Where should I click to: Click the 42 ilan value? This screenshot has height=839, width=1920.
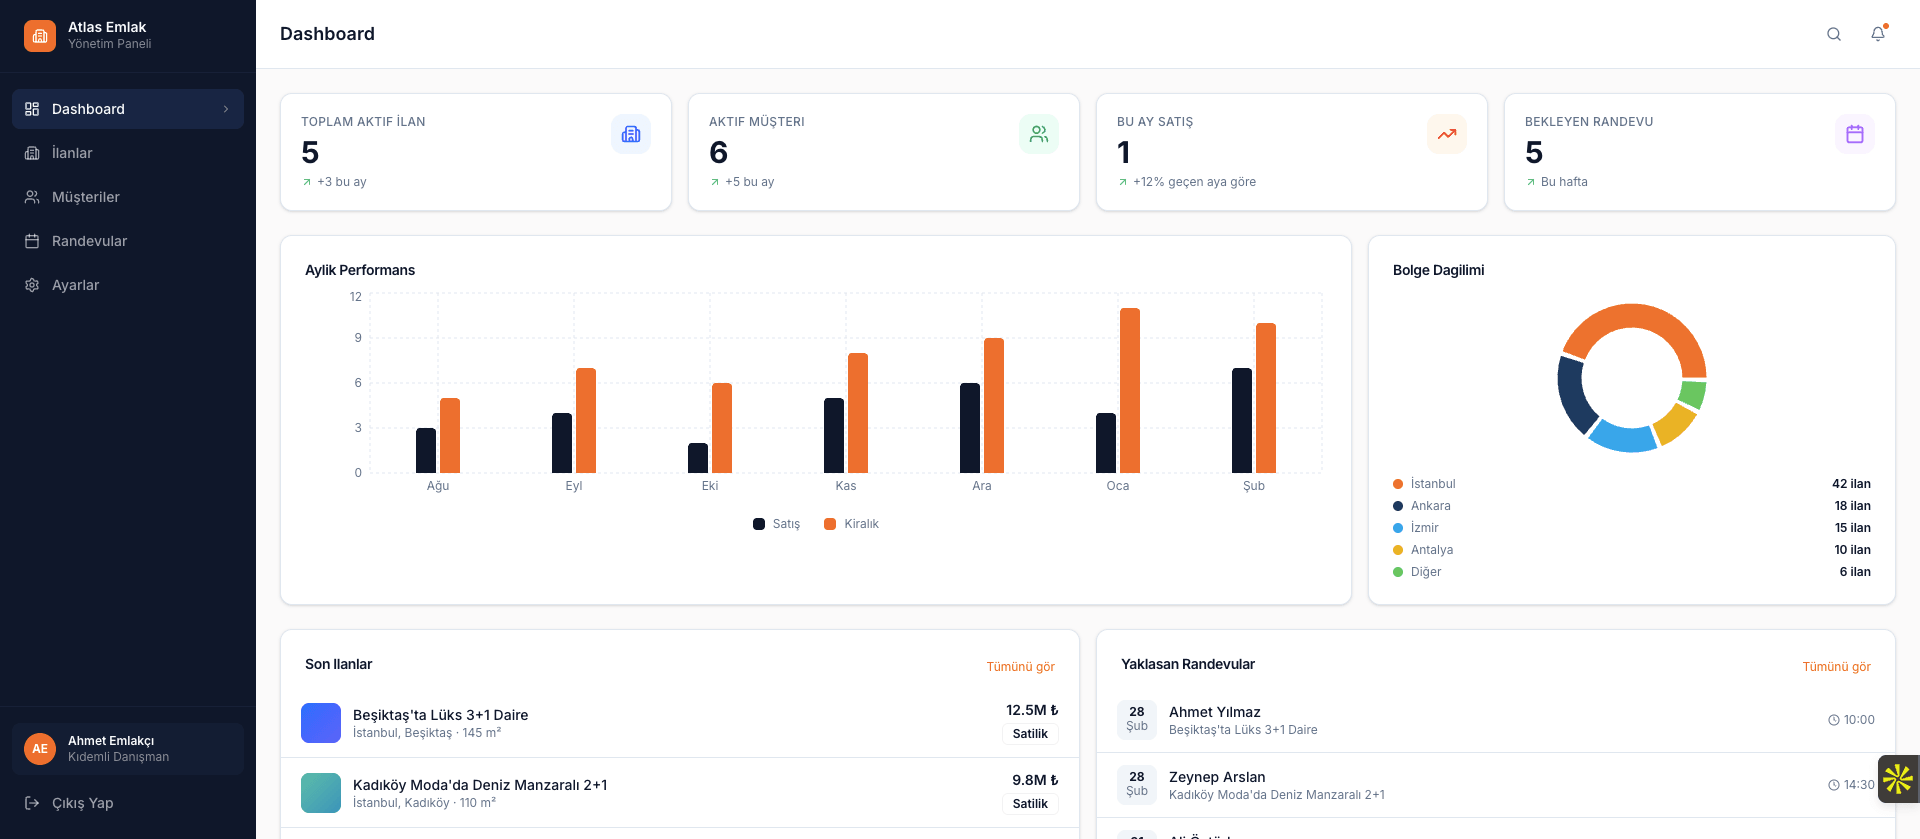[x=1851, y=484]
